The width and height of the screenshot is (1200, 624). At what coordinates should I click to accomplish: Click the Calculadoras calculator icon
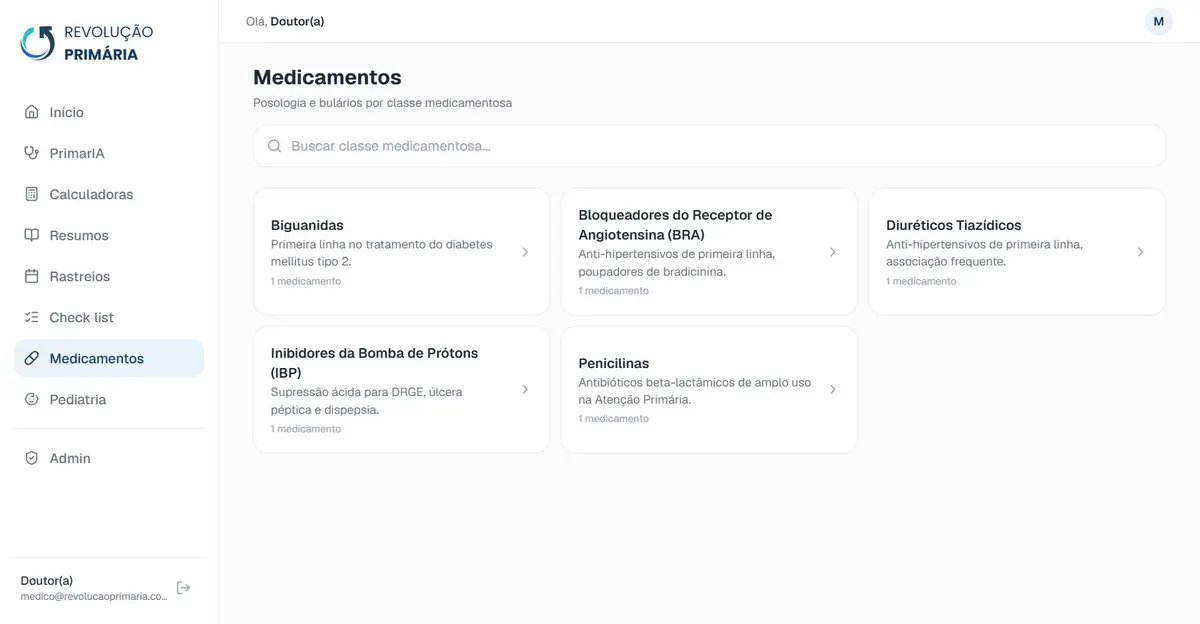[x=31, y=194]
